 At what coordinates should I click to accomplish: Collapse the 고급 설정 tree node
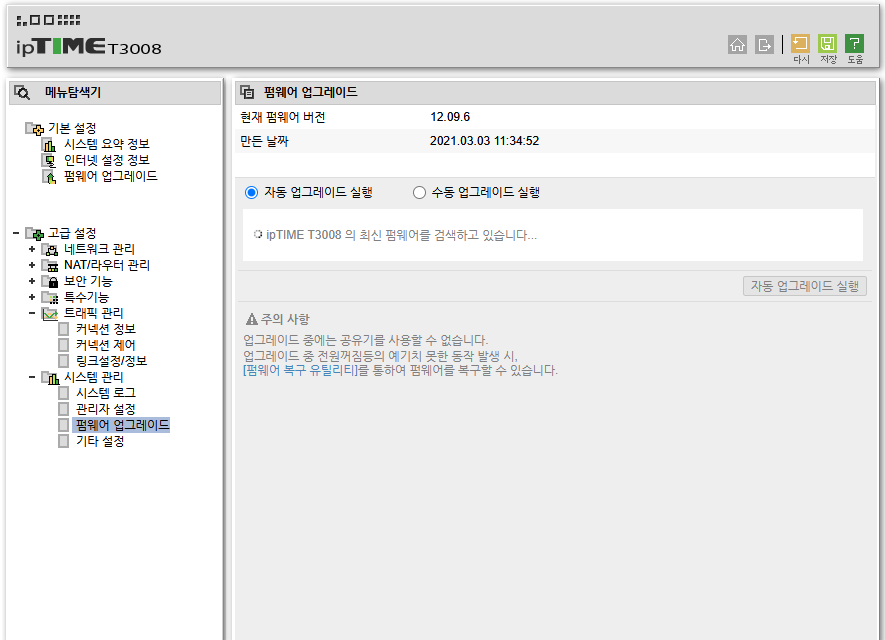[16, 233]
